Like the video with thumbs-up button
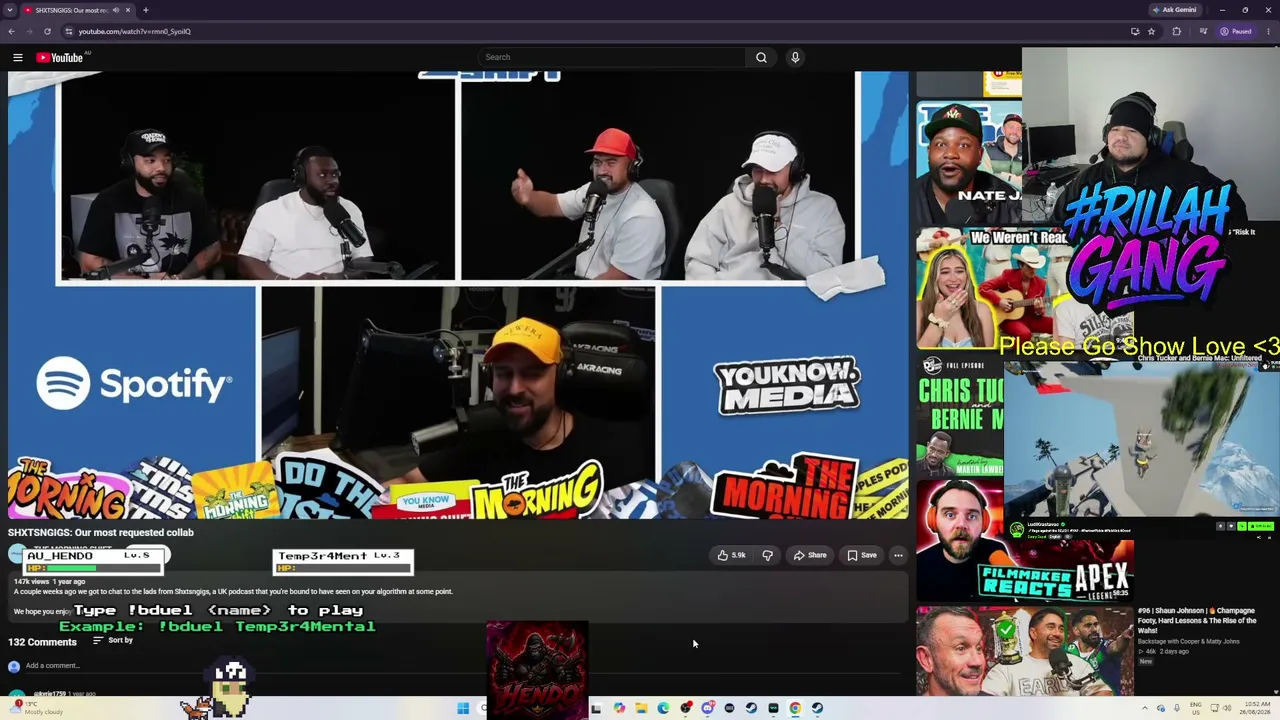The image size is (1280, 720). (731, 555)
